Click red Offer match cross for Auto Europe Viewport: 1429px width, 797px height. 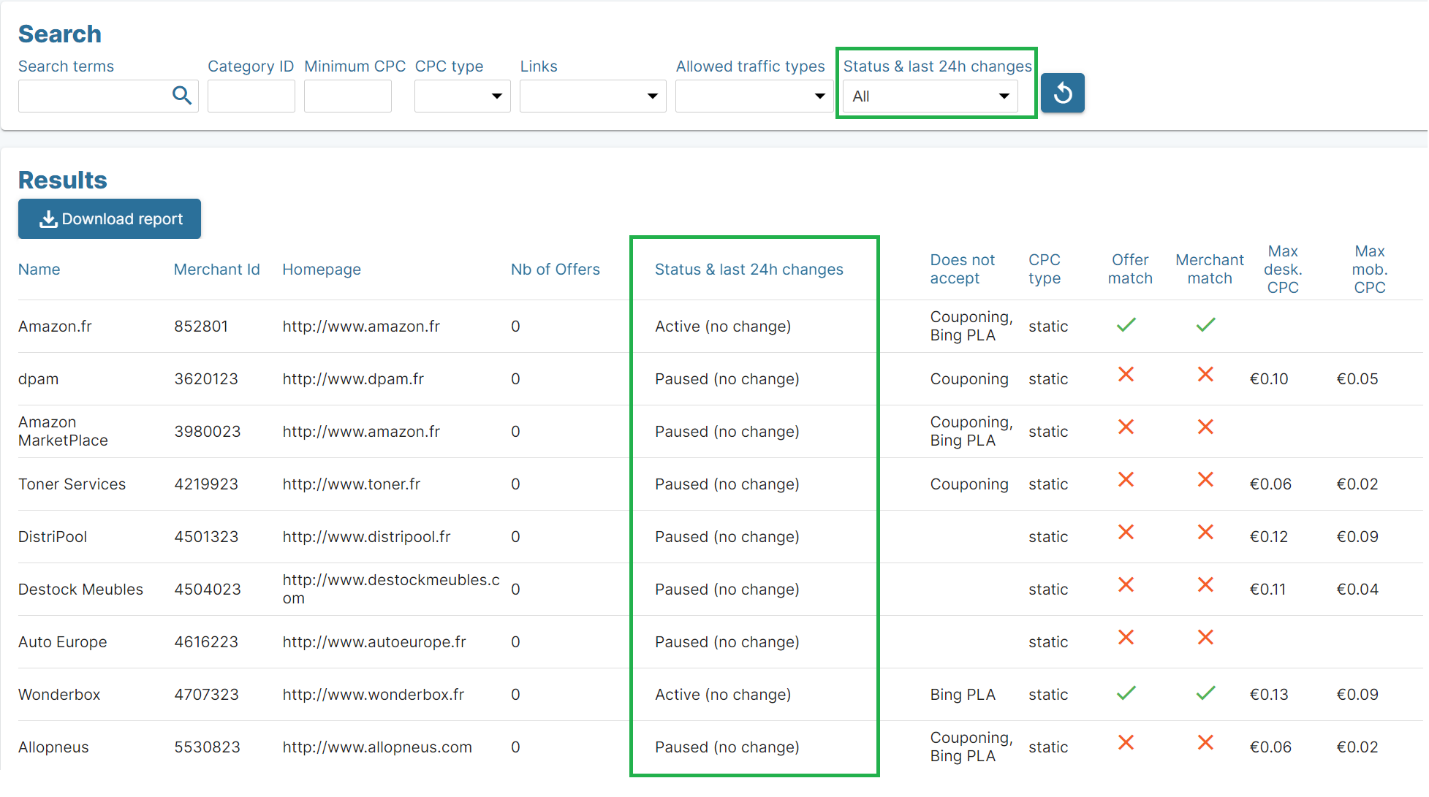(1126, 637)
